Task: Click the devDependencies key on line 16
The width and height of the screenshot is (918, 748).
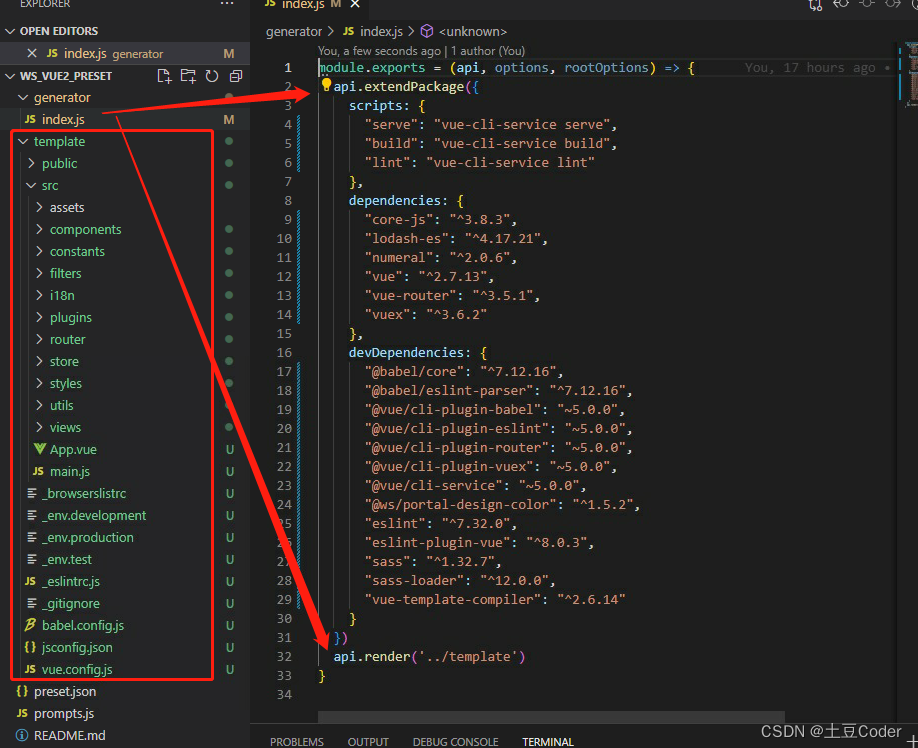Action: pyautogui.click(x=406, y=352)
